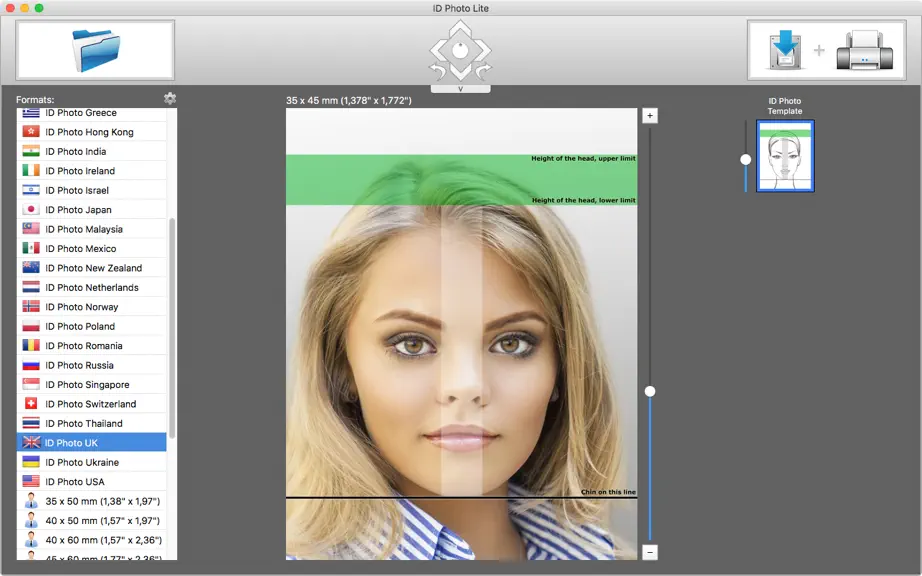Move photo left with the left chevron

[x=437, y=51]
